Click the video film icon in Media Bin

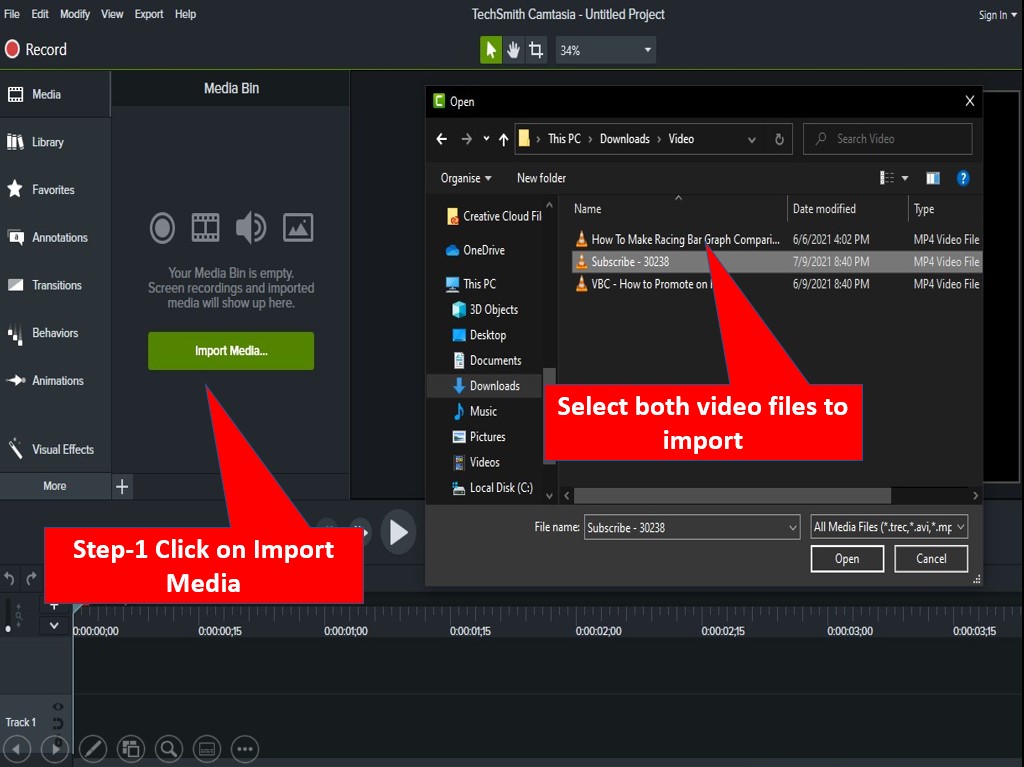pos(205,228)
